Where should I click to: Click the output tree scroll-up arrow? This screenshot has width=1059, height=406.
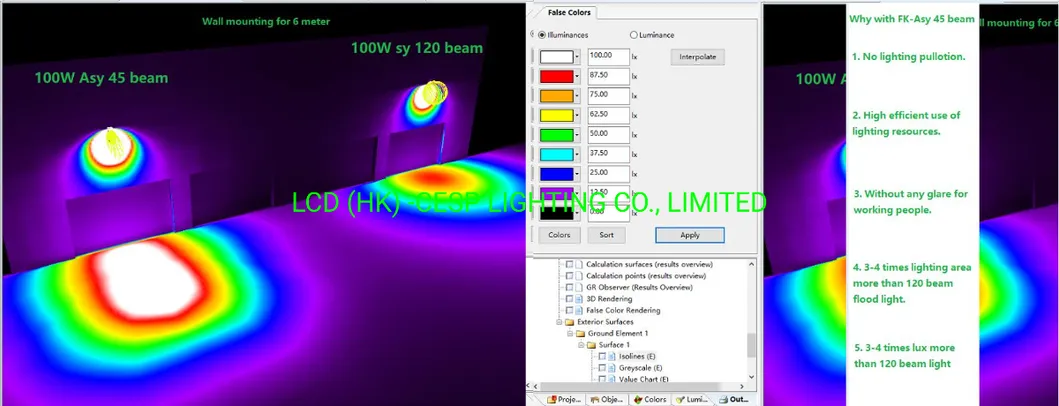pos(752,263)
